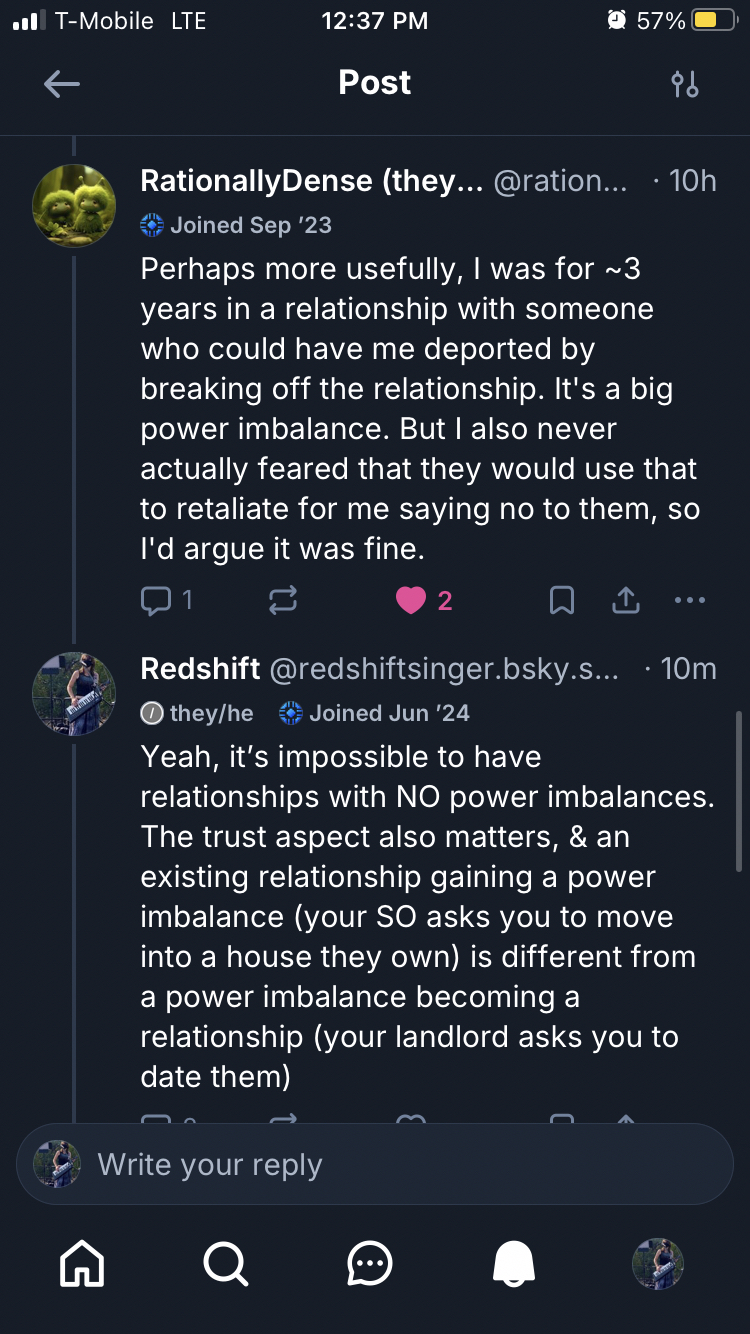Open more options for RationallyDense's post
750x1334 pixels.
690,600
